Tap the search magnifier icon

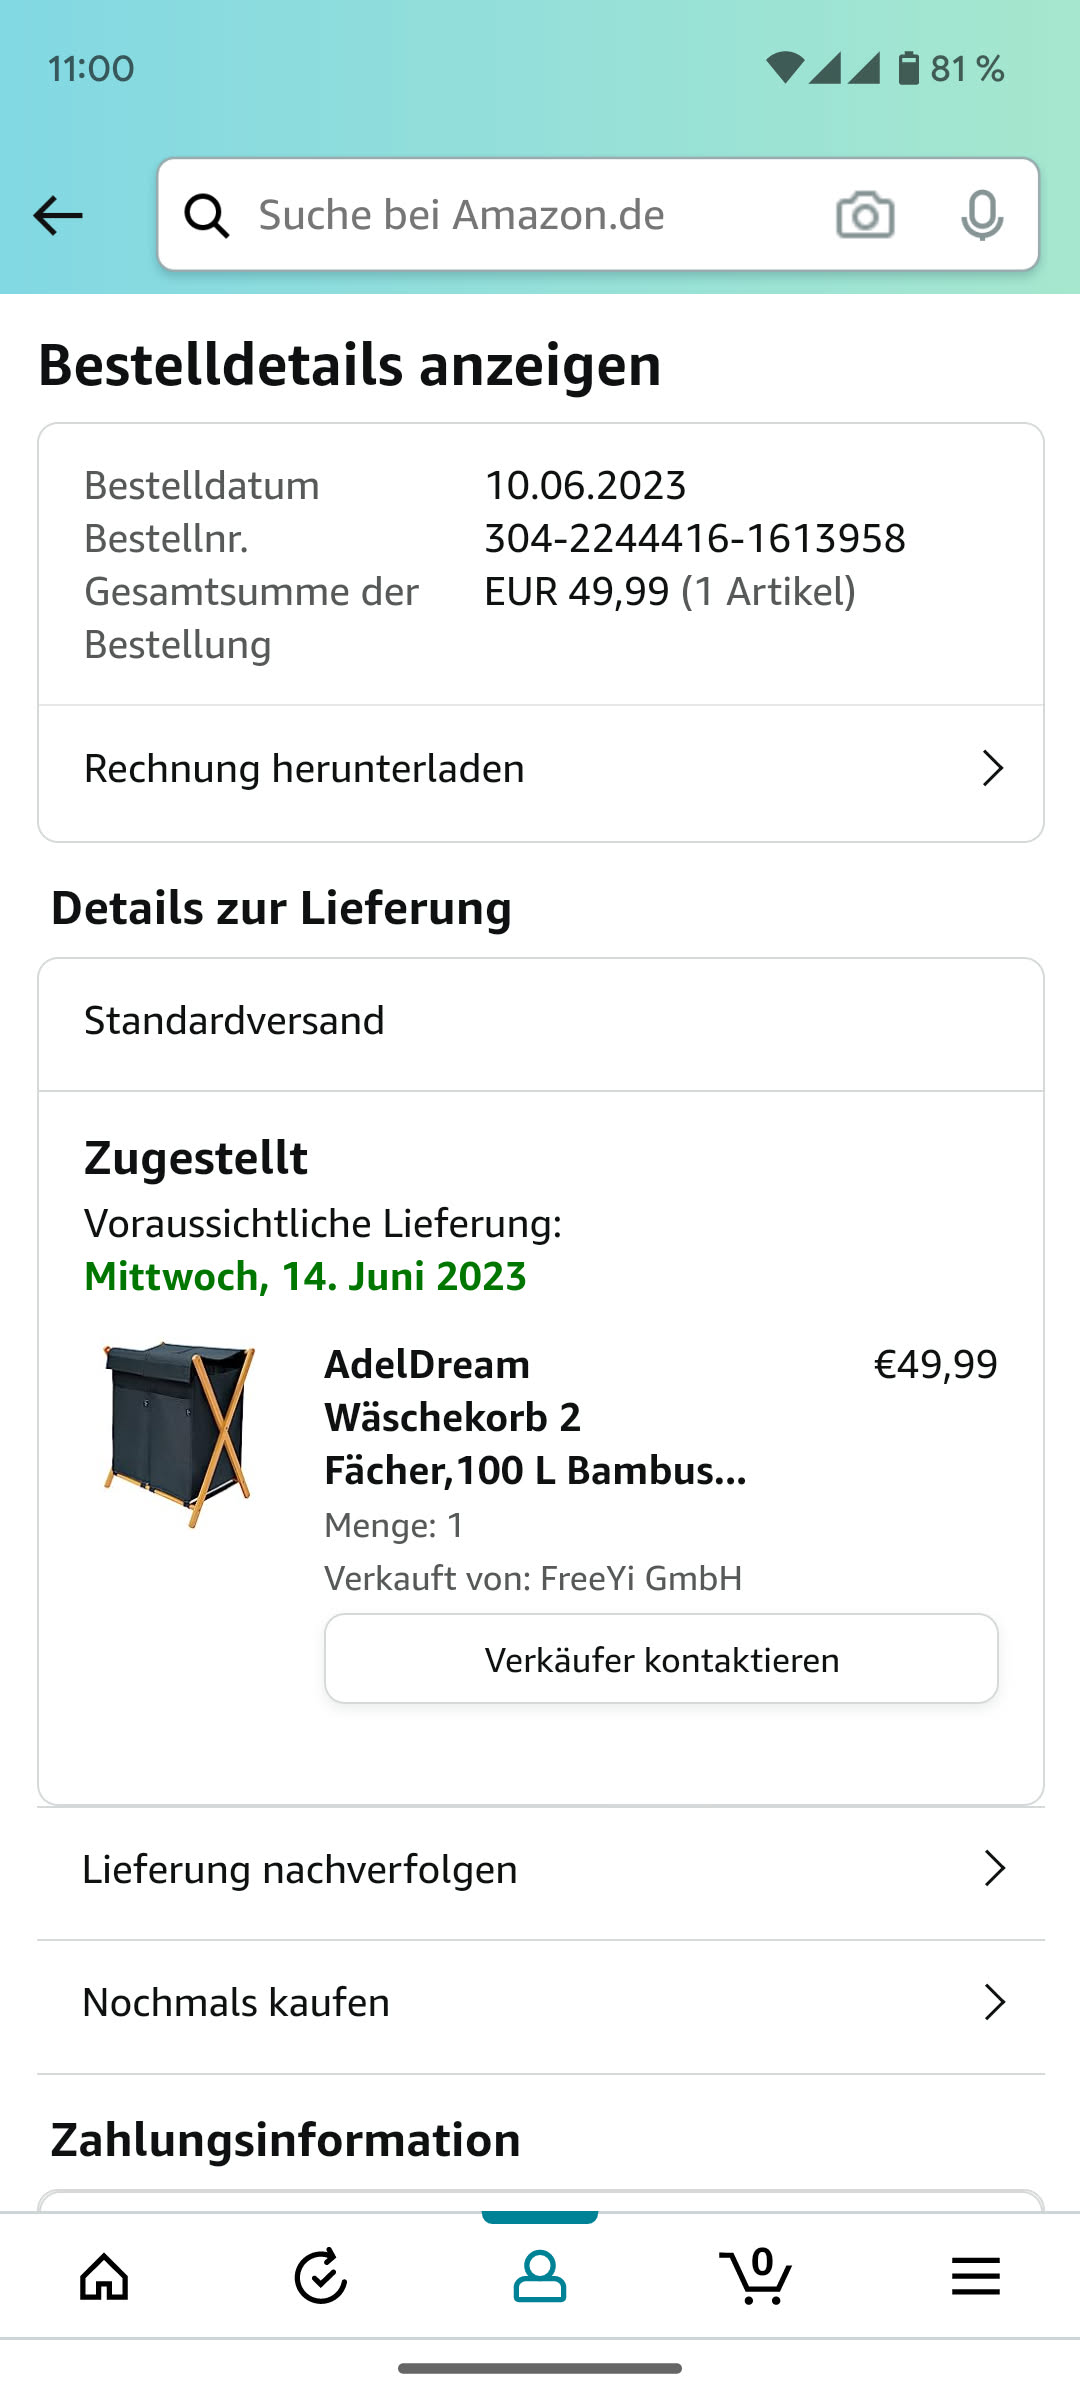click(207, 215)
